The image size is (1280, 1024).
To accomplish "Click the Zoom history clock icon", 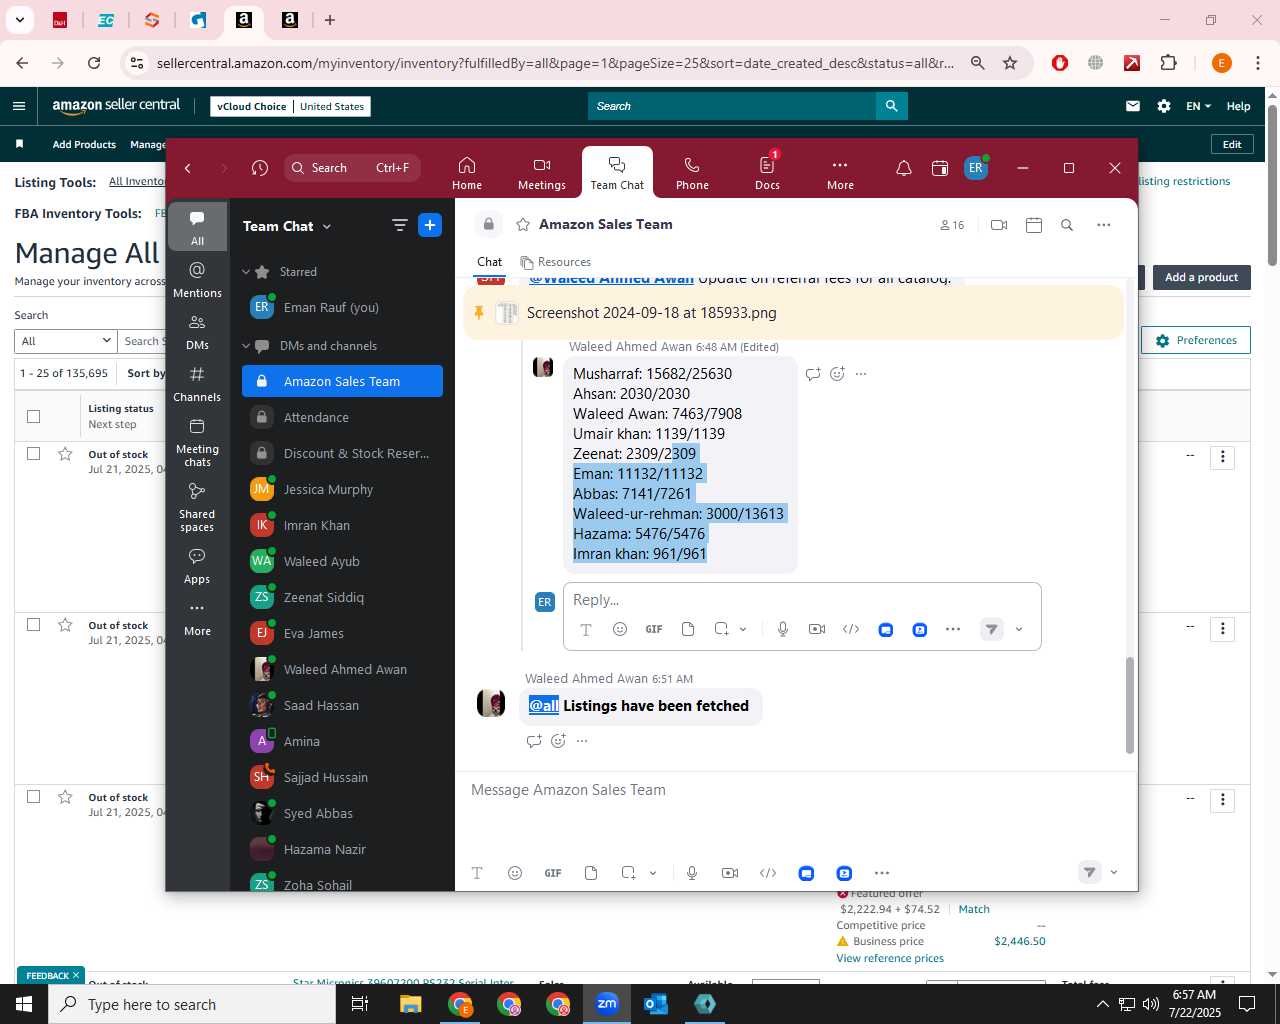I will click(260, 168).
